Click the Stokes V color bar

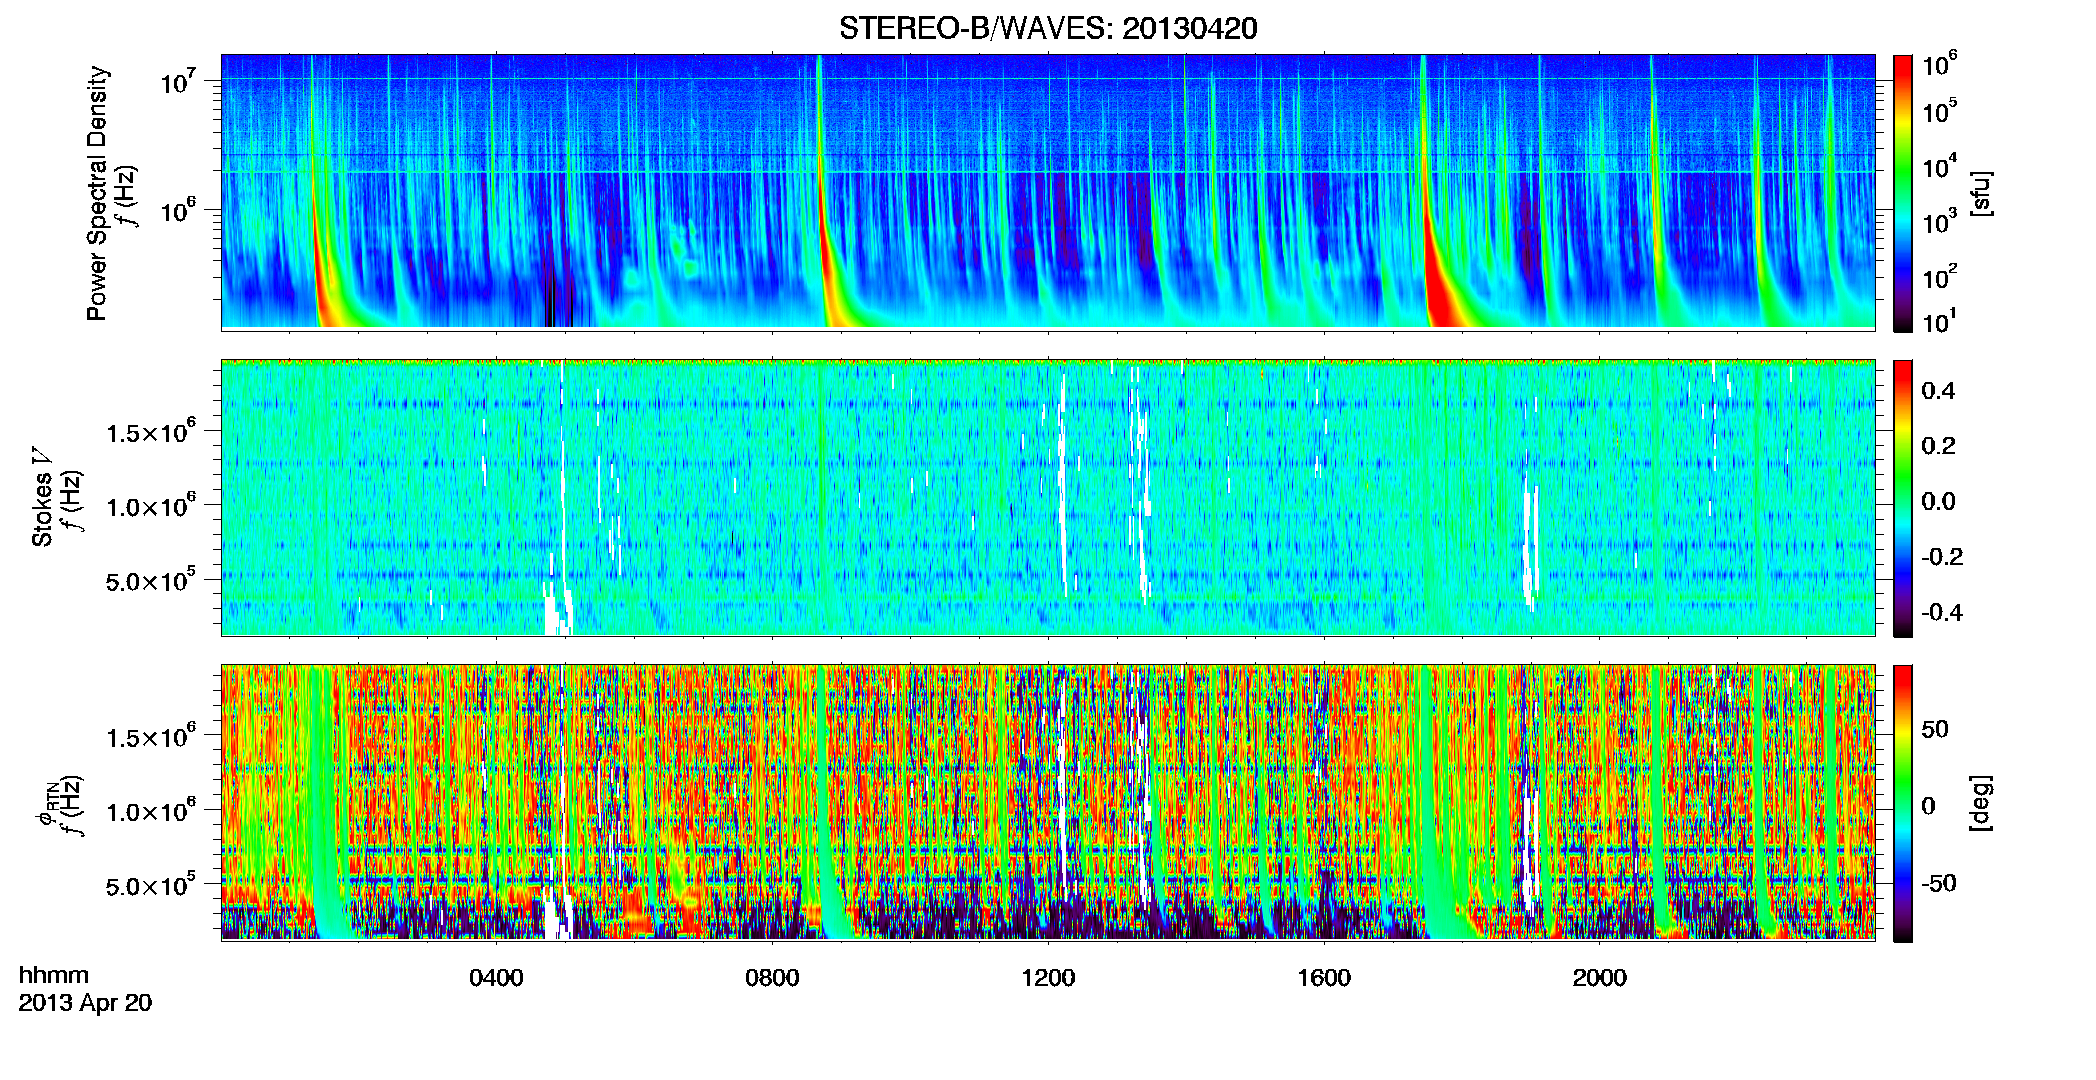coord(1903,498)
